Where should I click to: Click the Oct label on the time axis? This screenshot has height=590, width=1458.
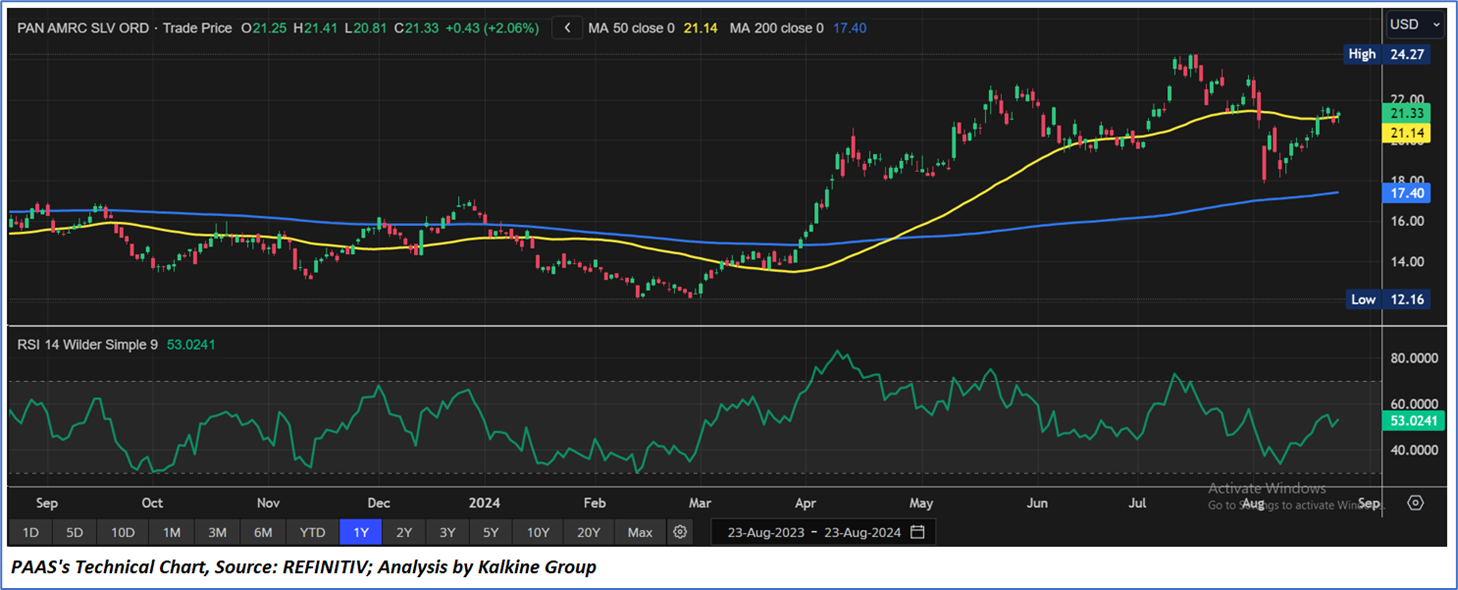point(152,503)
